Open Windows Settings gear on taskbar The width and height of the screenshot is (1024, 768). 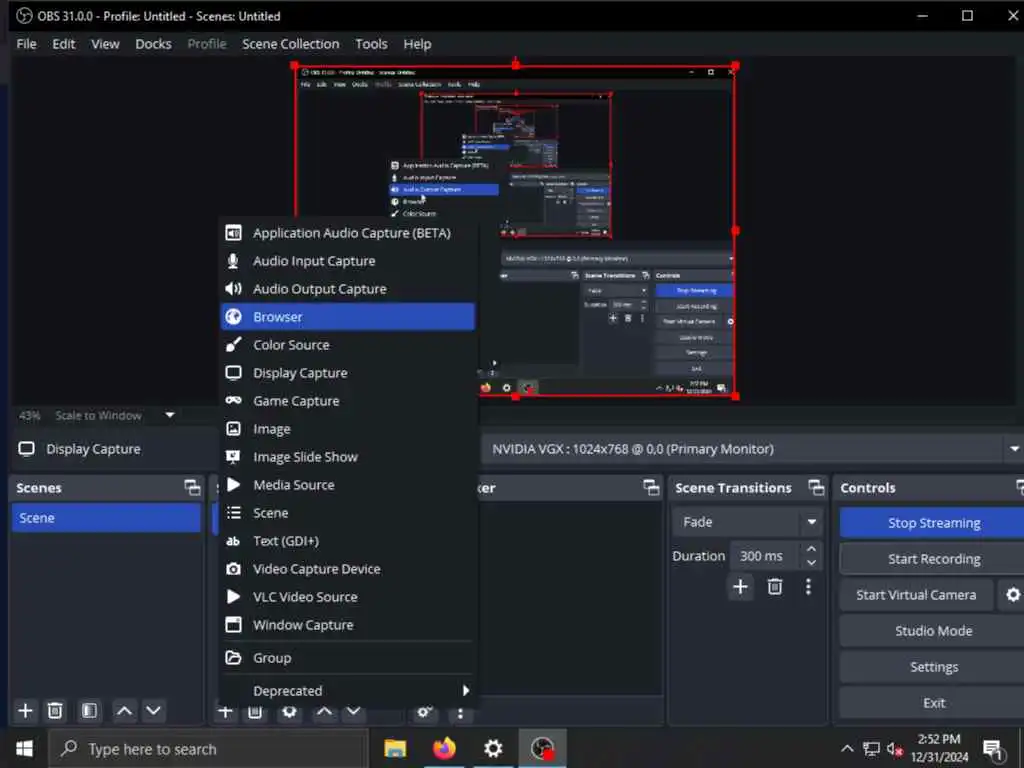[x=493, y=749]
